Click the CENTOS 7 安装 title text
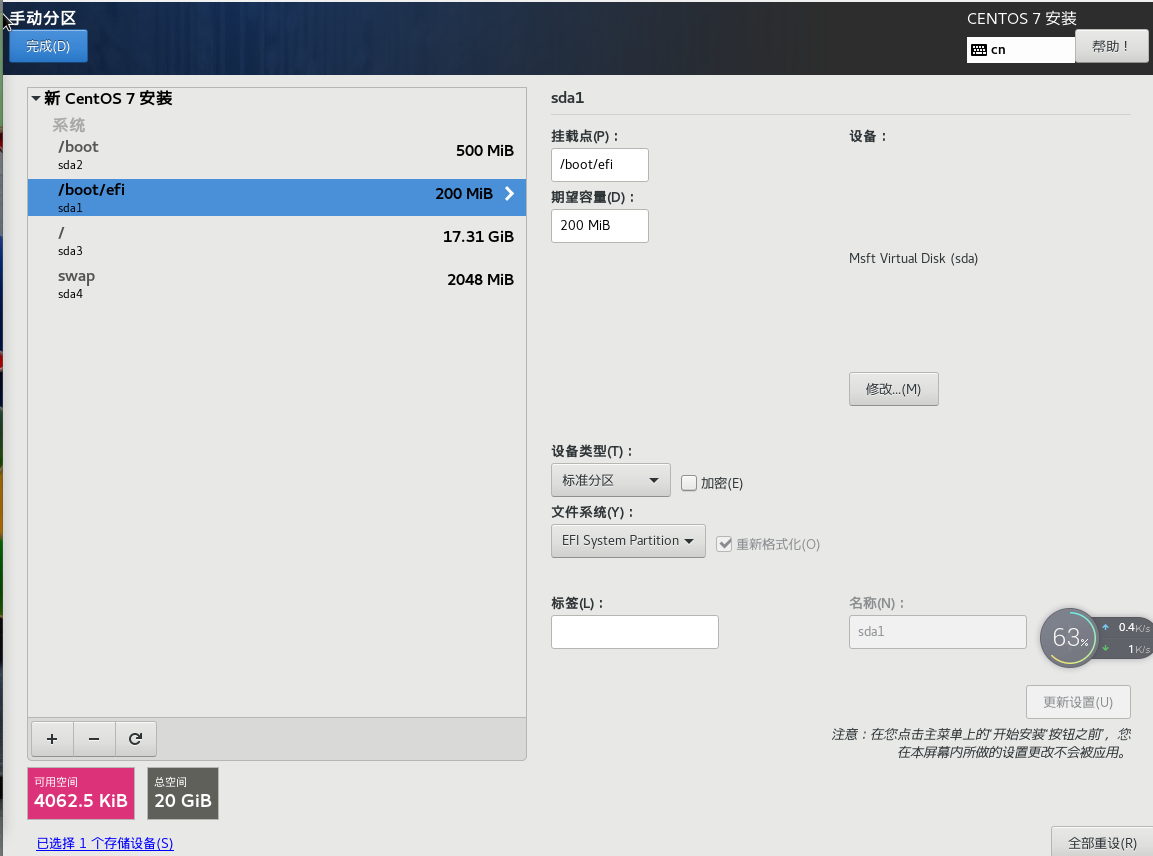This screenshot has height=856, width=1153. 1021,18
